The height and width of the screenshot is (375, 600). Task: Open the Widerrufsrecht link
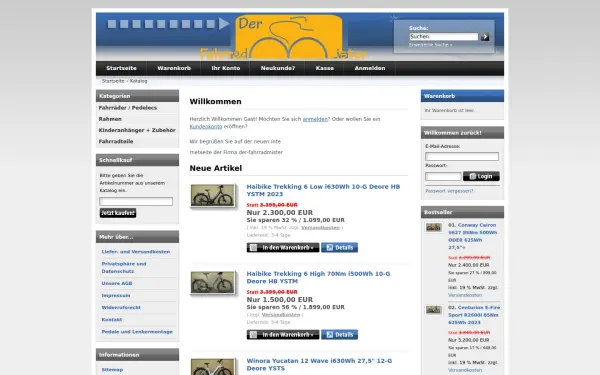pos(121,308)
